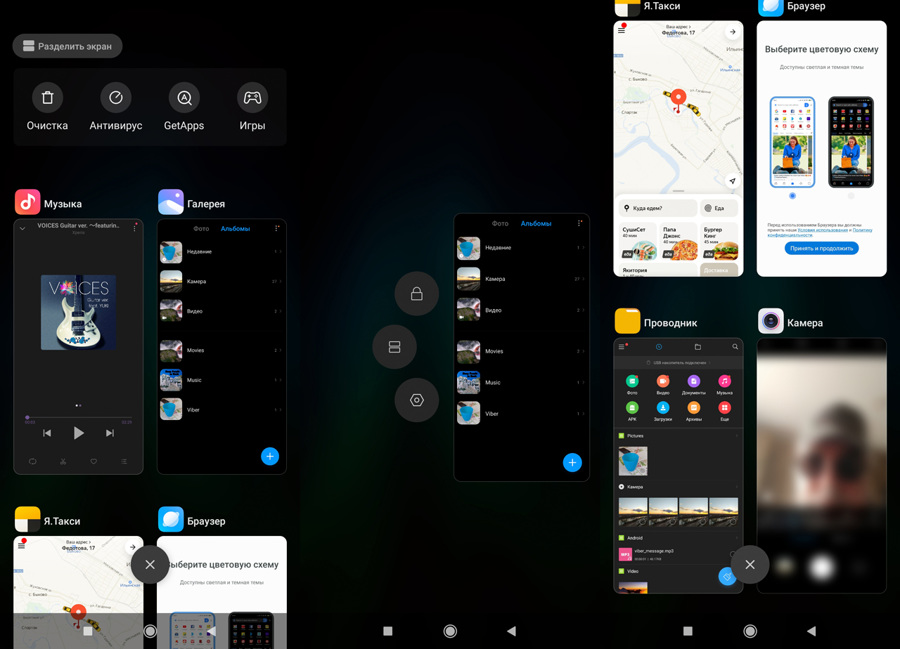The height and width of the screenshot is (649, 900).
Task: Open the hamburger menu in Проводник
Action: tap(622, 347)
